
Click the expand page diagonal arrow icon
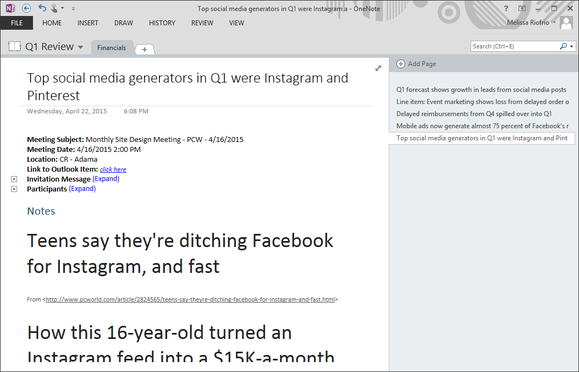[378, 68]
